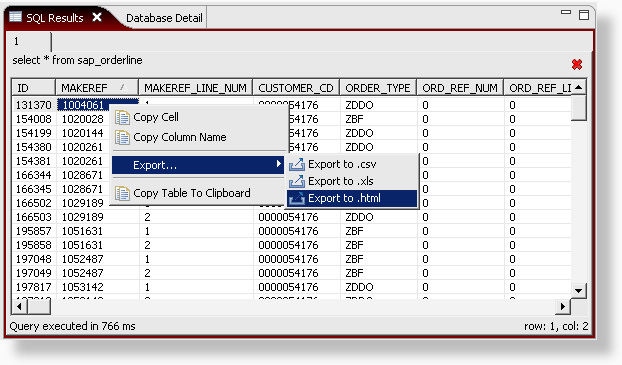Sort by MAKEREF_LINE_NUM column header
The image size is (622, 365).
[x=195, y=88]
